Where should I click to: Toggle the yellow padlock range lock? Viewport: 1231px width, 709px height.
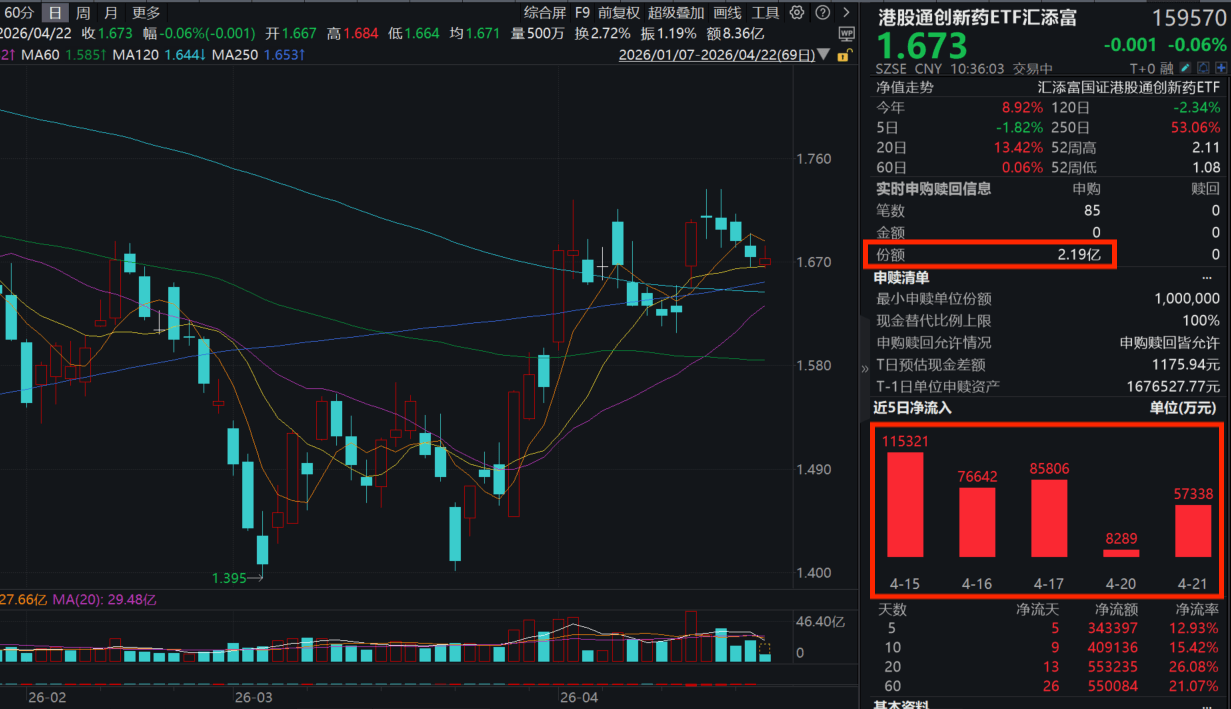[846, 55]
